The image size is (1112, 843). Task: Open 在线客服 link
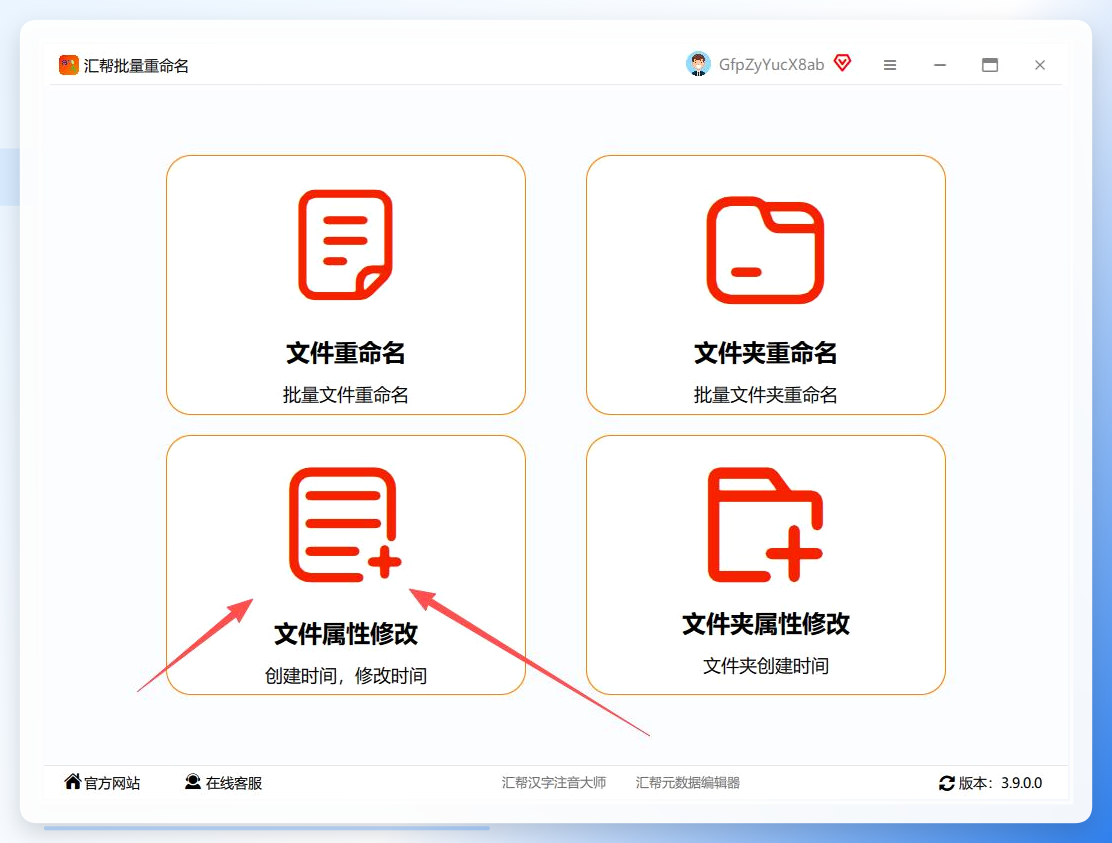point(234,783)
